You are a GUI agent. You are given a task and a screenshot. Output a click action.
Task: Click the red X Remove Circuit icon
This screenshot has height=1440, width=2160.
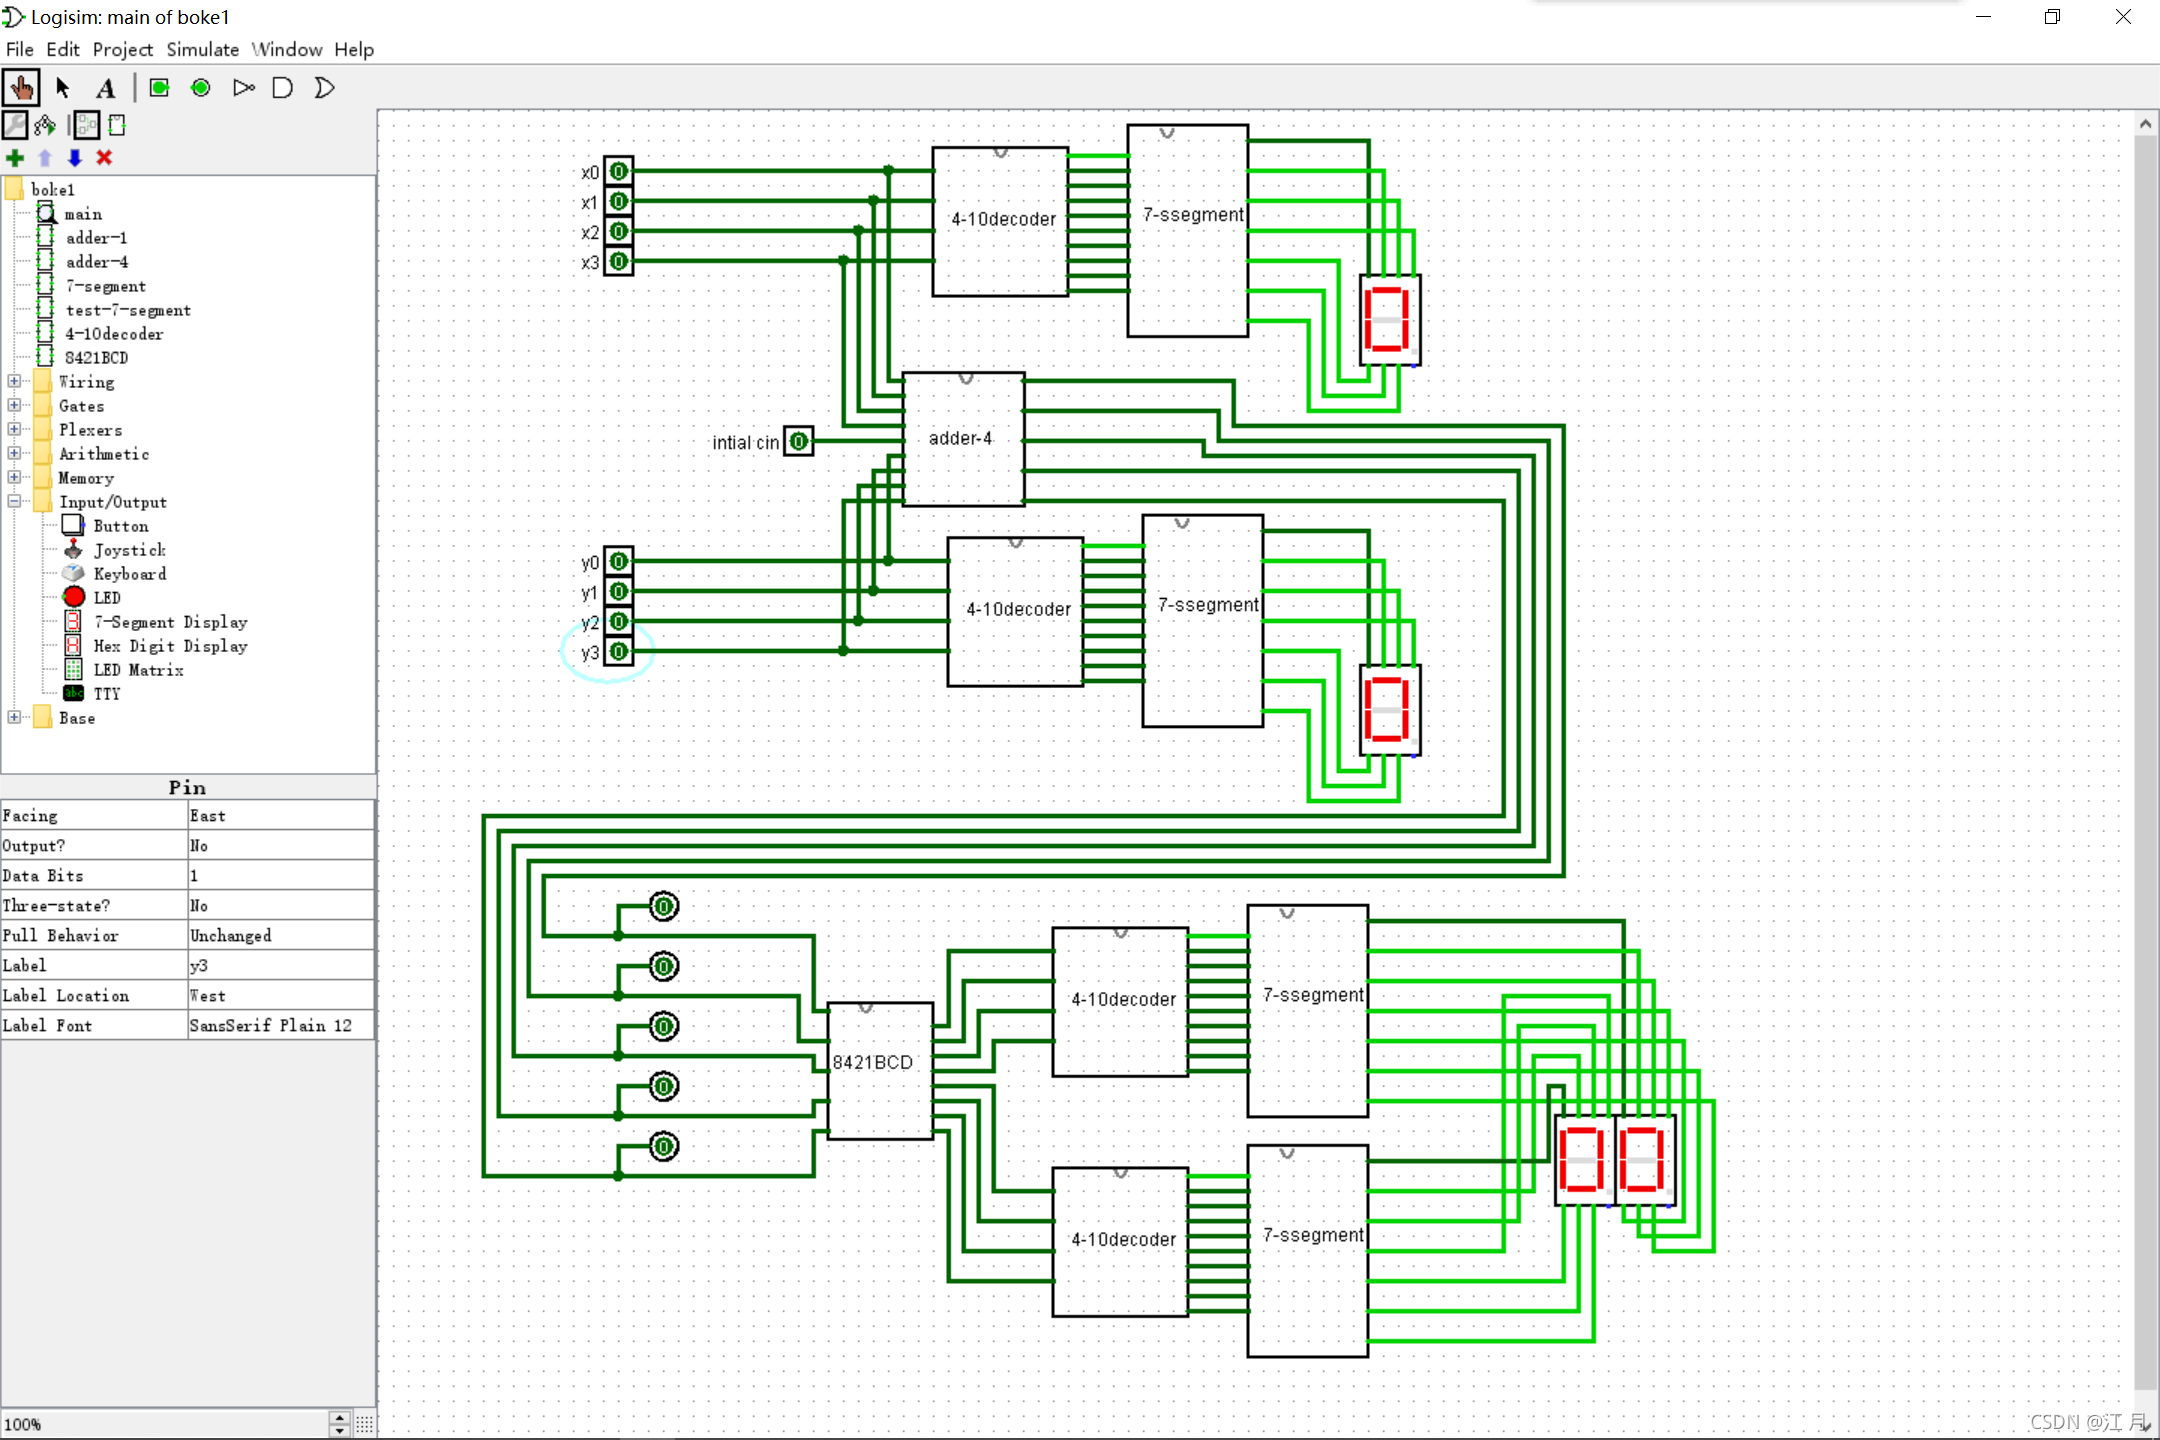pos(104,158)
